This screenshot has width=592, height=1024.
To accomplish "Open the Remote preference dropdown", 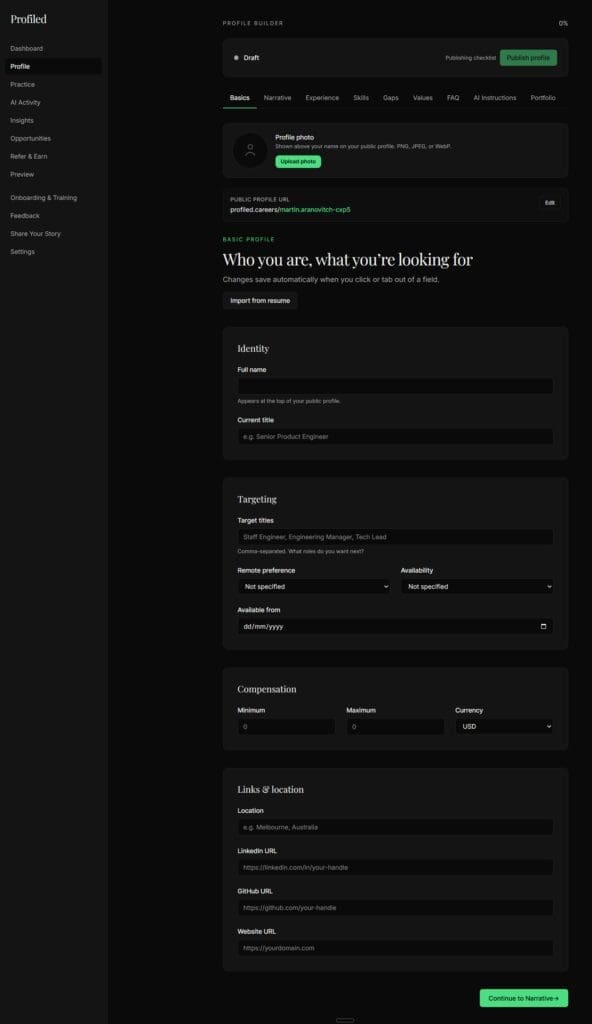I will pos(314,586).
